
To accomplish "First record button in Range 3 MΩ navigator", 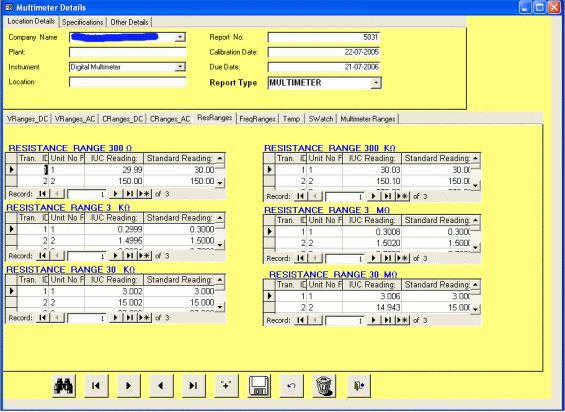I will pos(301,258).
